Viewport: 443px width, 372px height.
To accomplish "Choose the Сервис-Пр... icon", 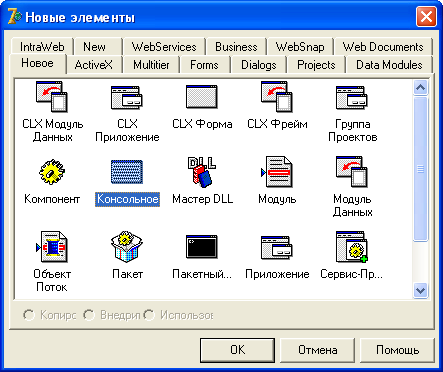I will tap(352, 247).
